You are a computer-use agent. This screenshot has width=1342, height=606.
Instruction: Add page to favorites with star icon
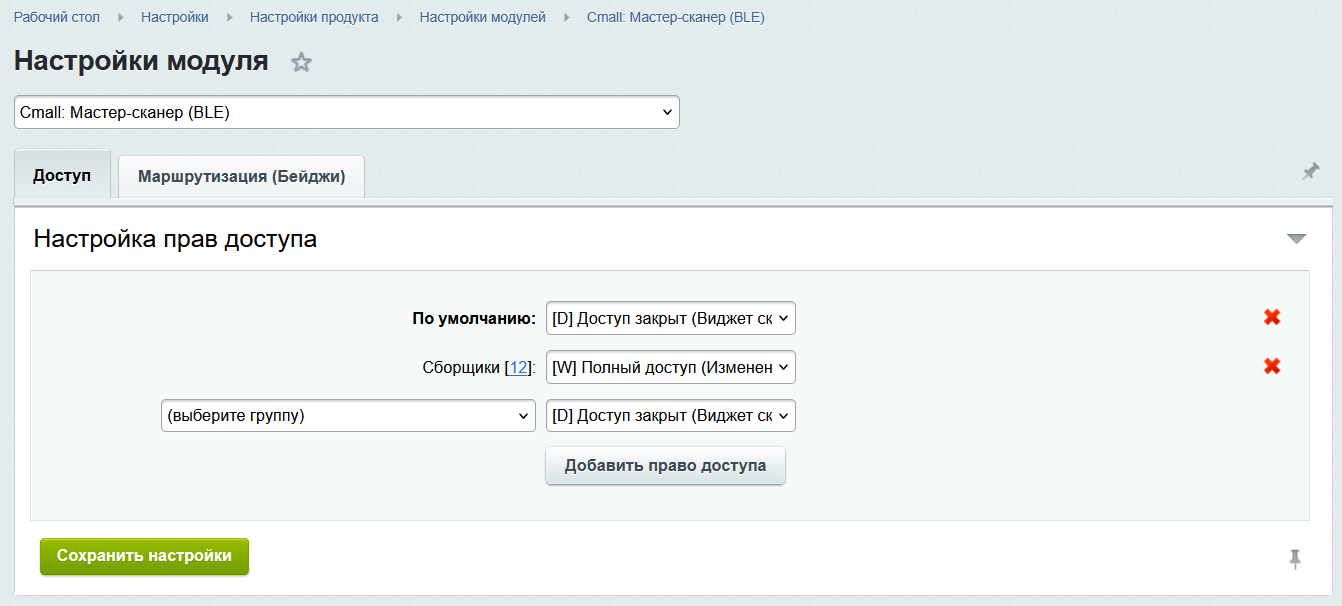[x=301, y=63]
